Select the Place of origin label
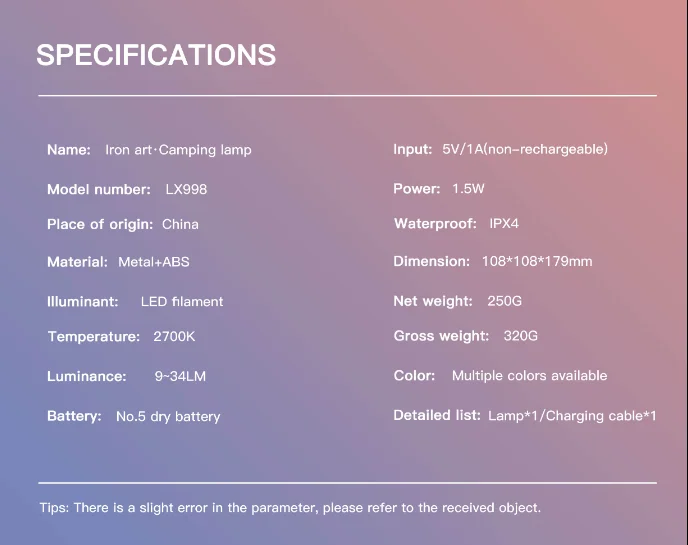Image resolution: width=688 pixels, height=545 pixels. (100, 224)
